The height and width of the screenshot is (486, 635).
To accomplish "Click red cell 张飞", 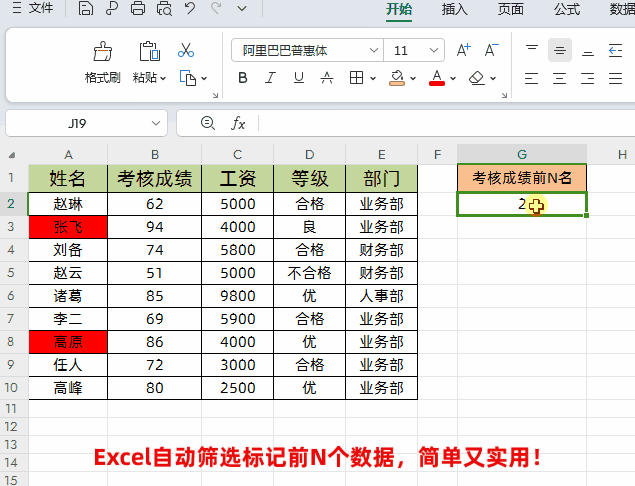I will (68, 227).
